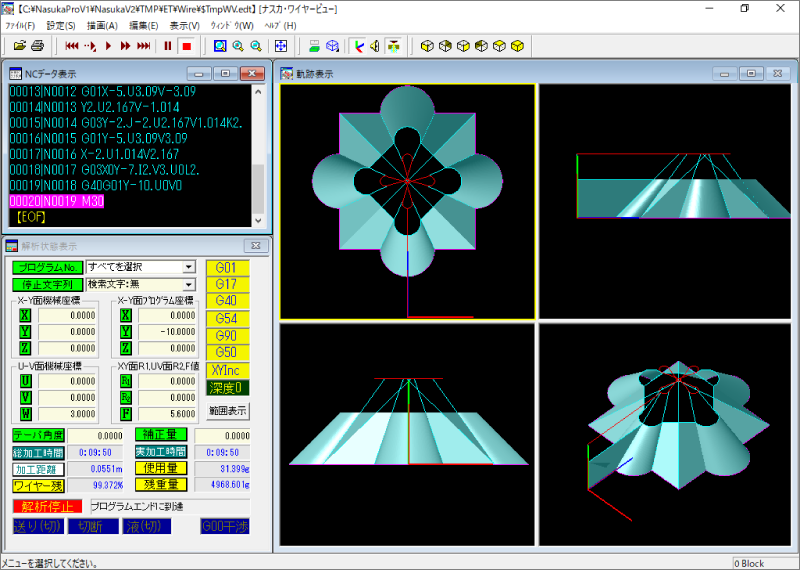The width and height of the screenshot is (800, 570).
Task: Click the isometric 3D view pane
Action: point(665,434)
